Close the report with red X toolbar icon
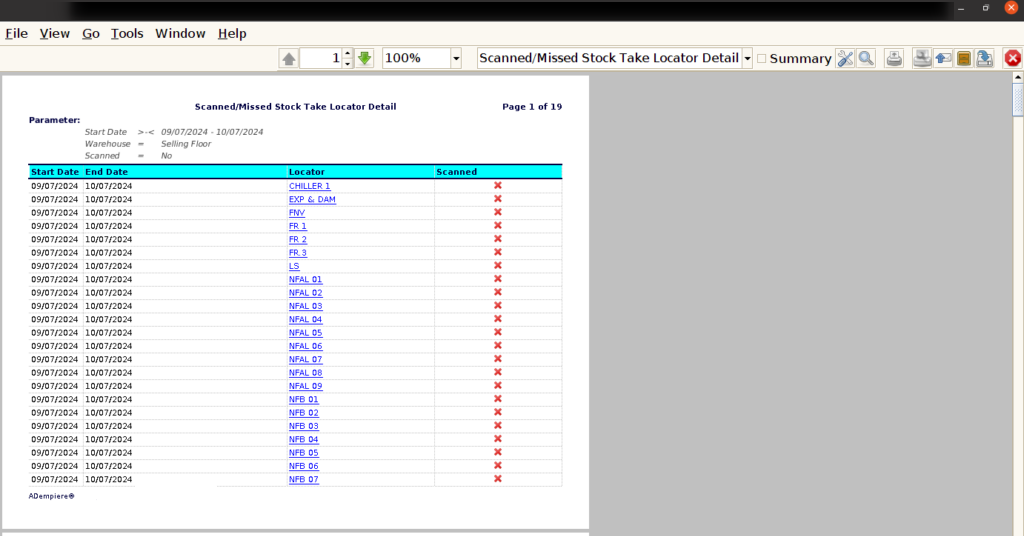Screen dimensions: 1024x536 click(1013, 58)
